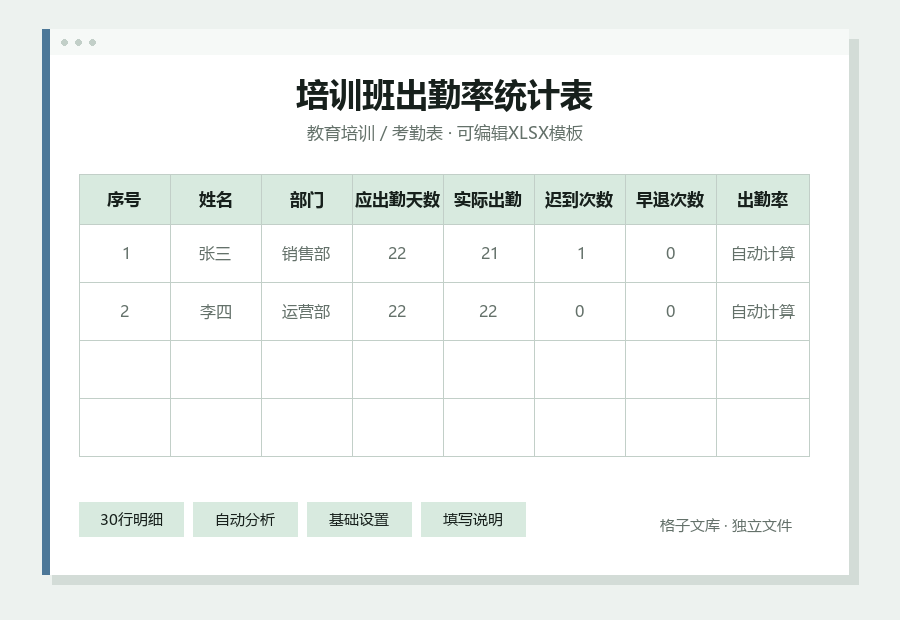Click the 自动分析 tag button
Viewport: 900px width, 620px height.
coord(245,520)
